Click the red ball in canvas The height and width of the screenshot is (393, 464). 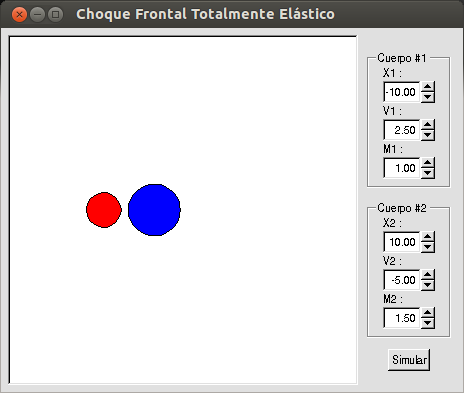104,210
